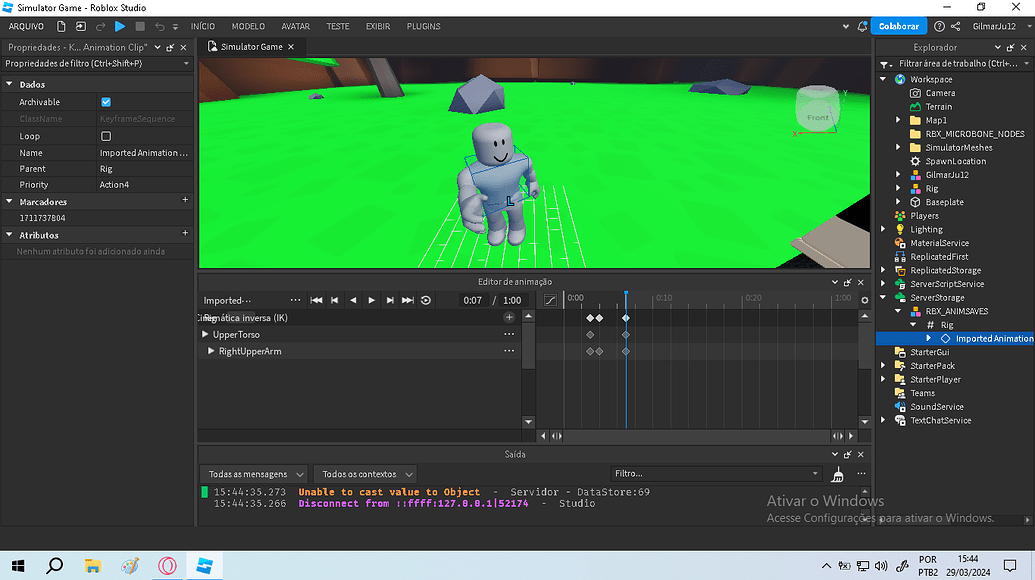Expand the Workspace node in the Explorer
Screen dimensions: 1035x580
(884, 78)
